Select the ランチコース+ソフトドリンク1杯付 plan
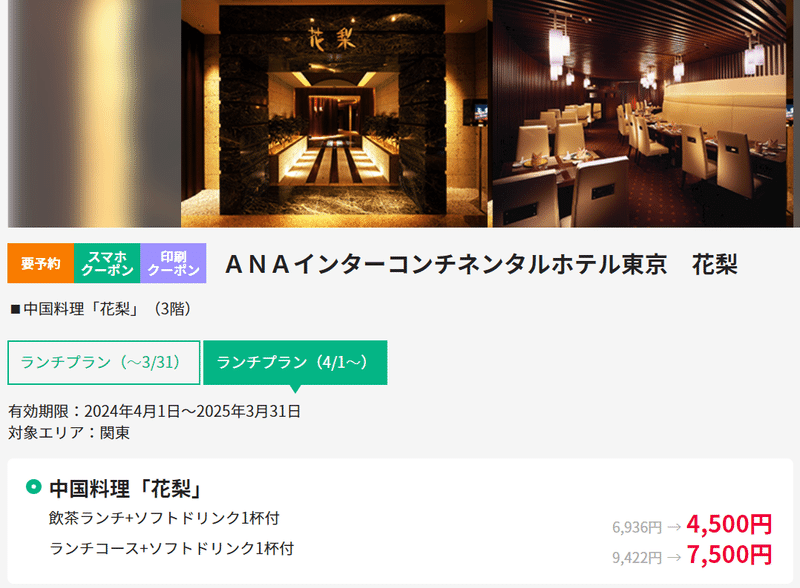The image size is (800, 588). pos(171,548)
